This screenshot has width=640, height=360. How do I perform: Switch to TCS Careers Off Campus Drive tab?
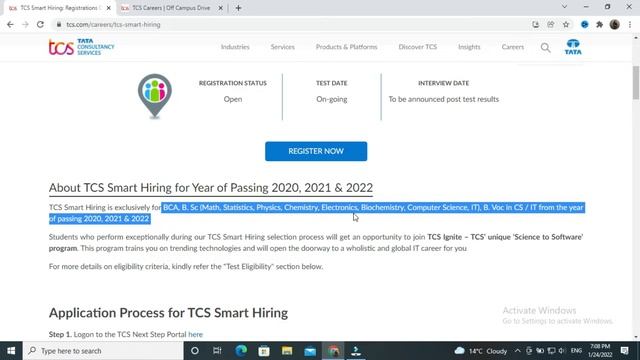coord(171,8)
